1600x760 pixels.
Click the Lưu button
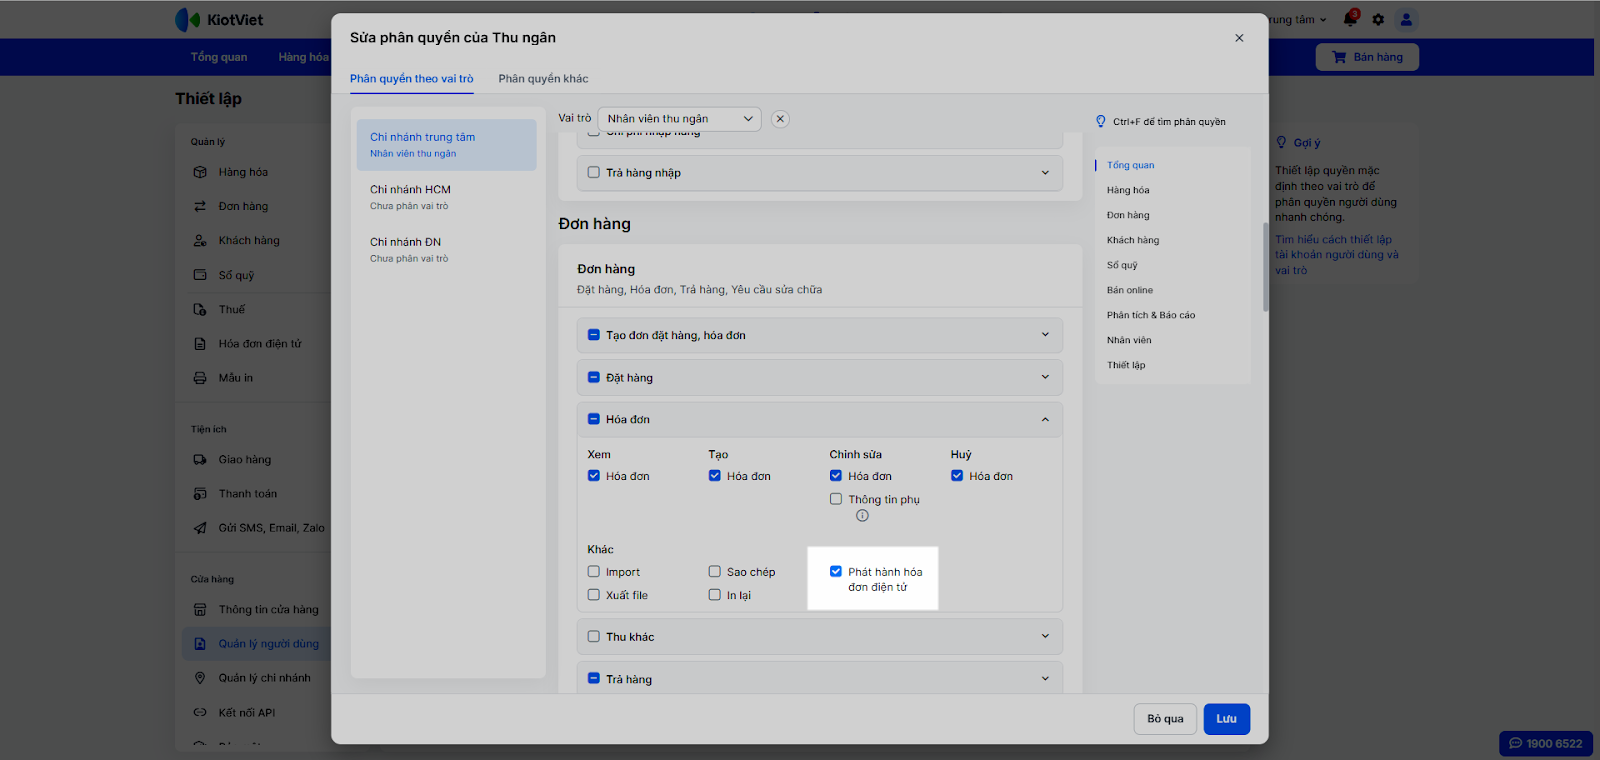coord(1226,719)
